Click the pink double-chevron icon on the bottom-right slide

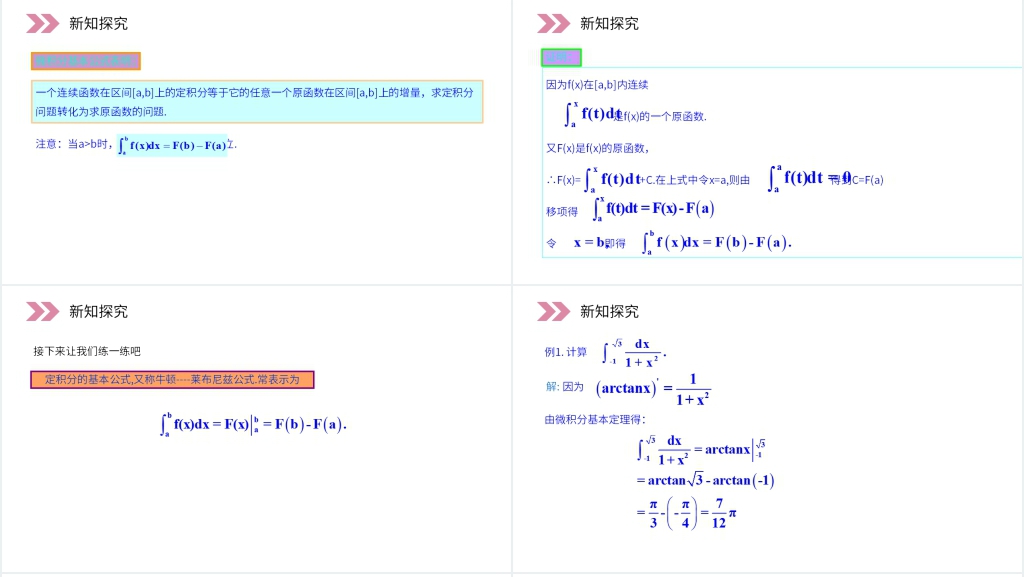coord(553,311)
